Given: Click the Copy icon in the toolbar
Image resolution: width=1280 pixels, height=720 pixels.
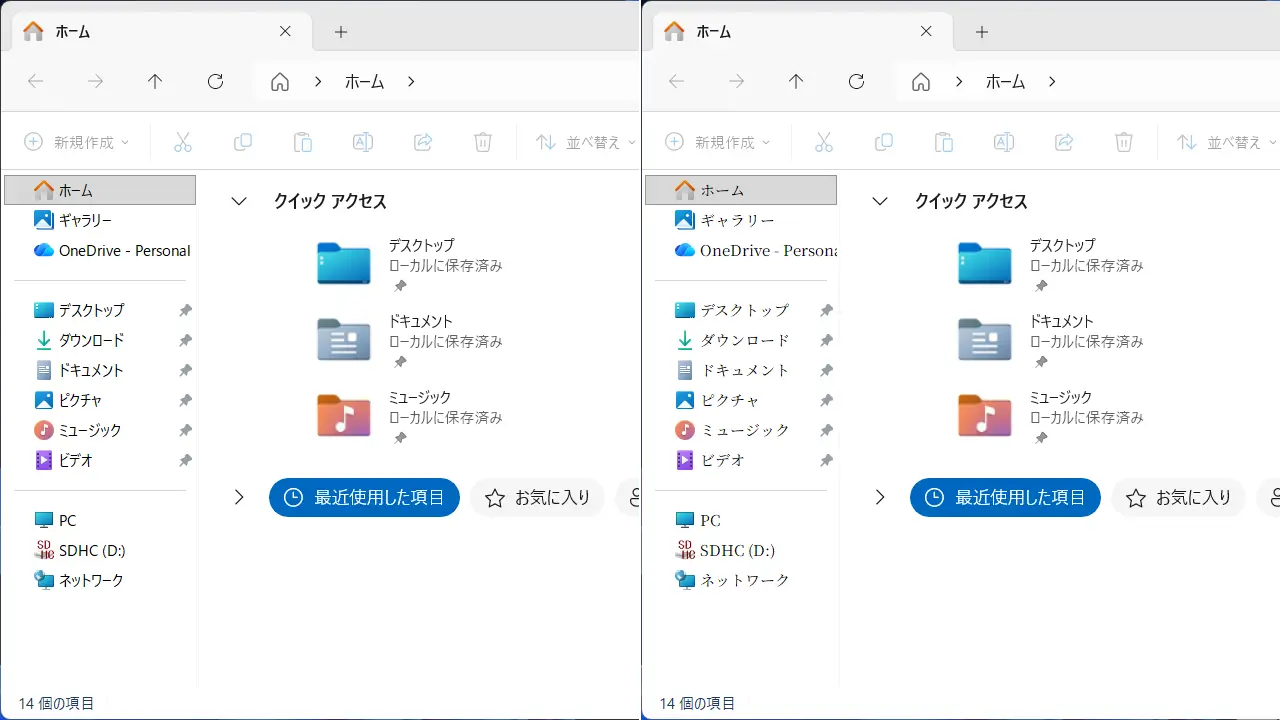Looking at the screenshot, I should [243, 141].
